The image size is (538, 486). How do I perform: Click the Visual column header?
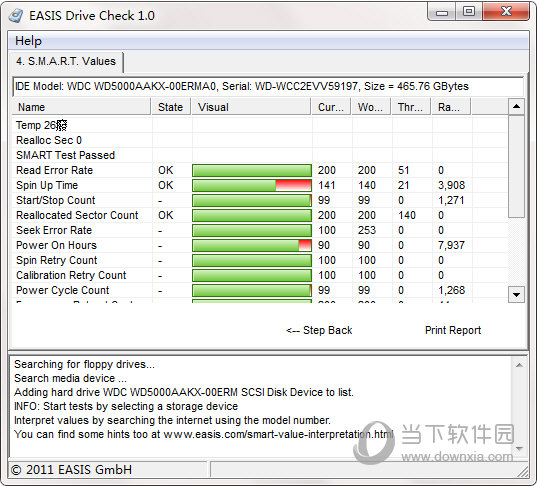click(251, 107)
